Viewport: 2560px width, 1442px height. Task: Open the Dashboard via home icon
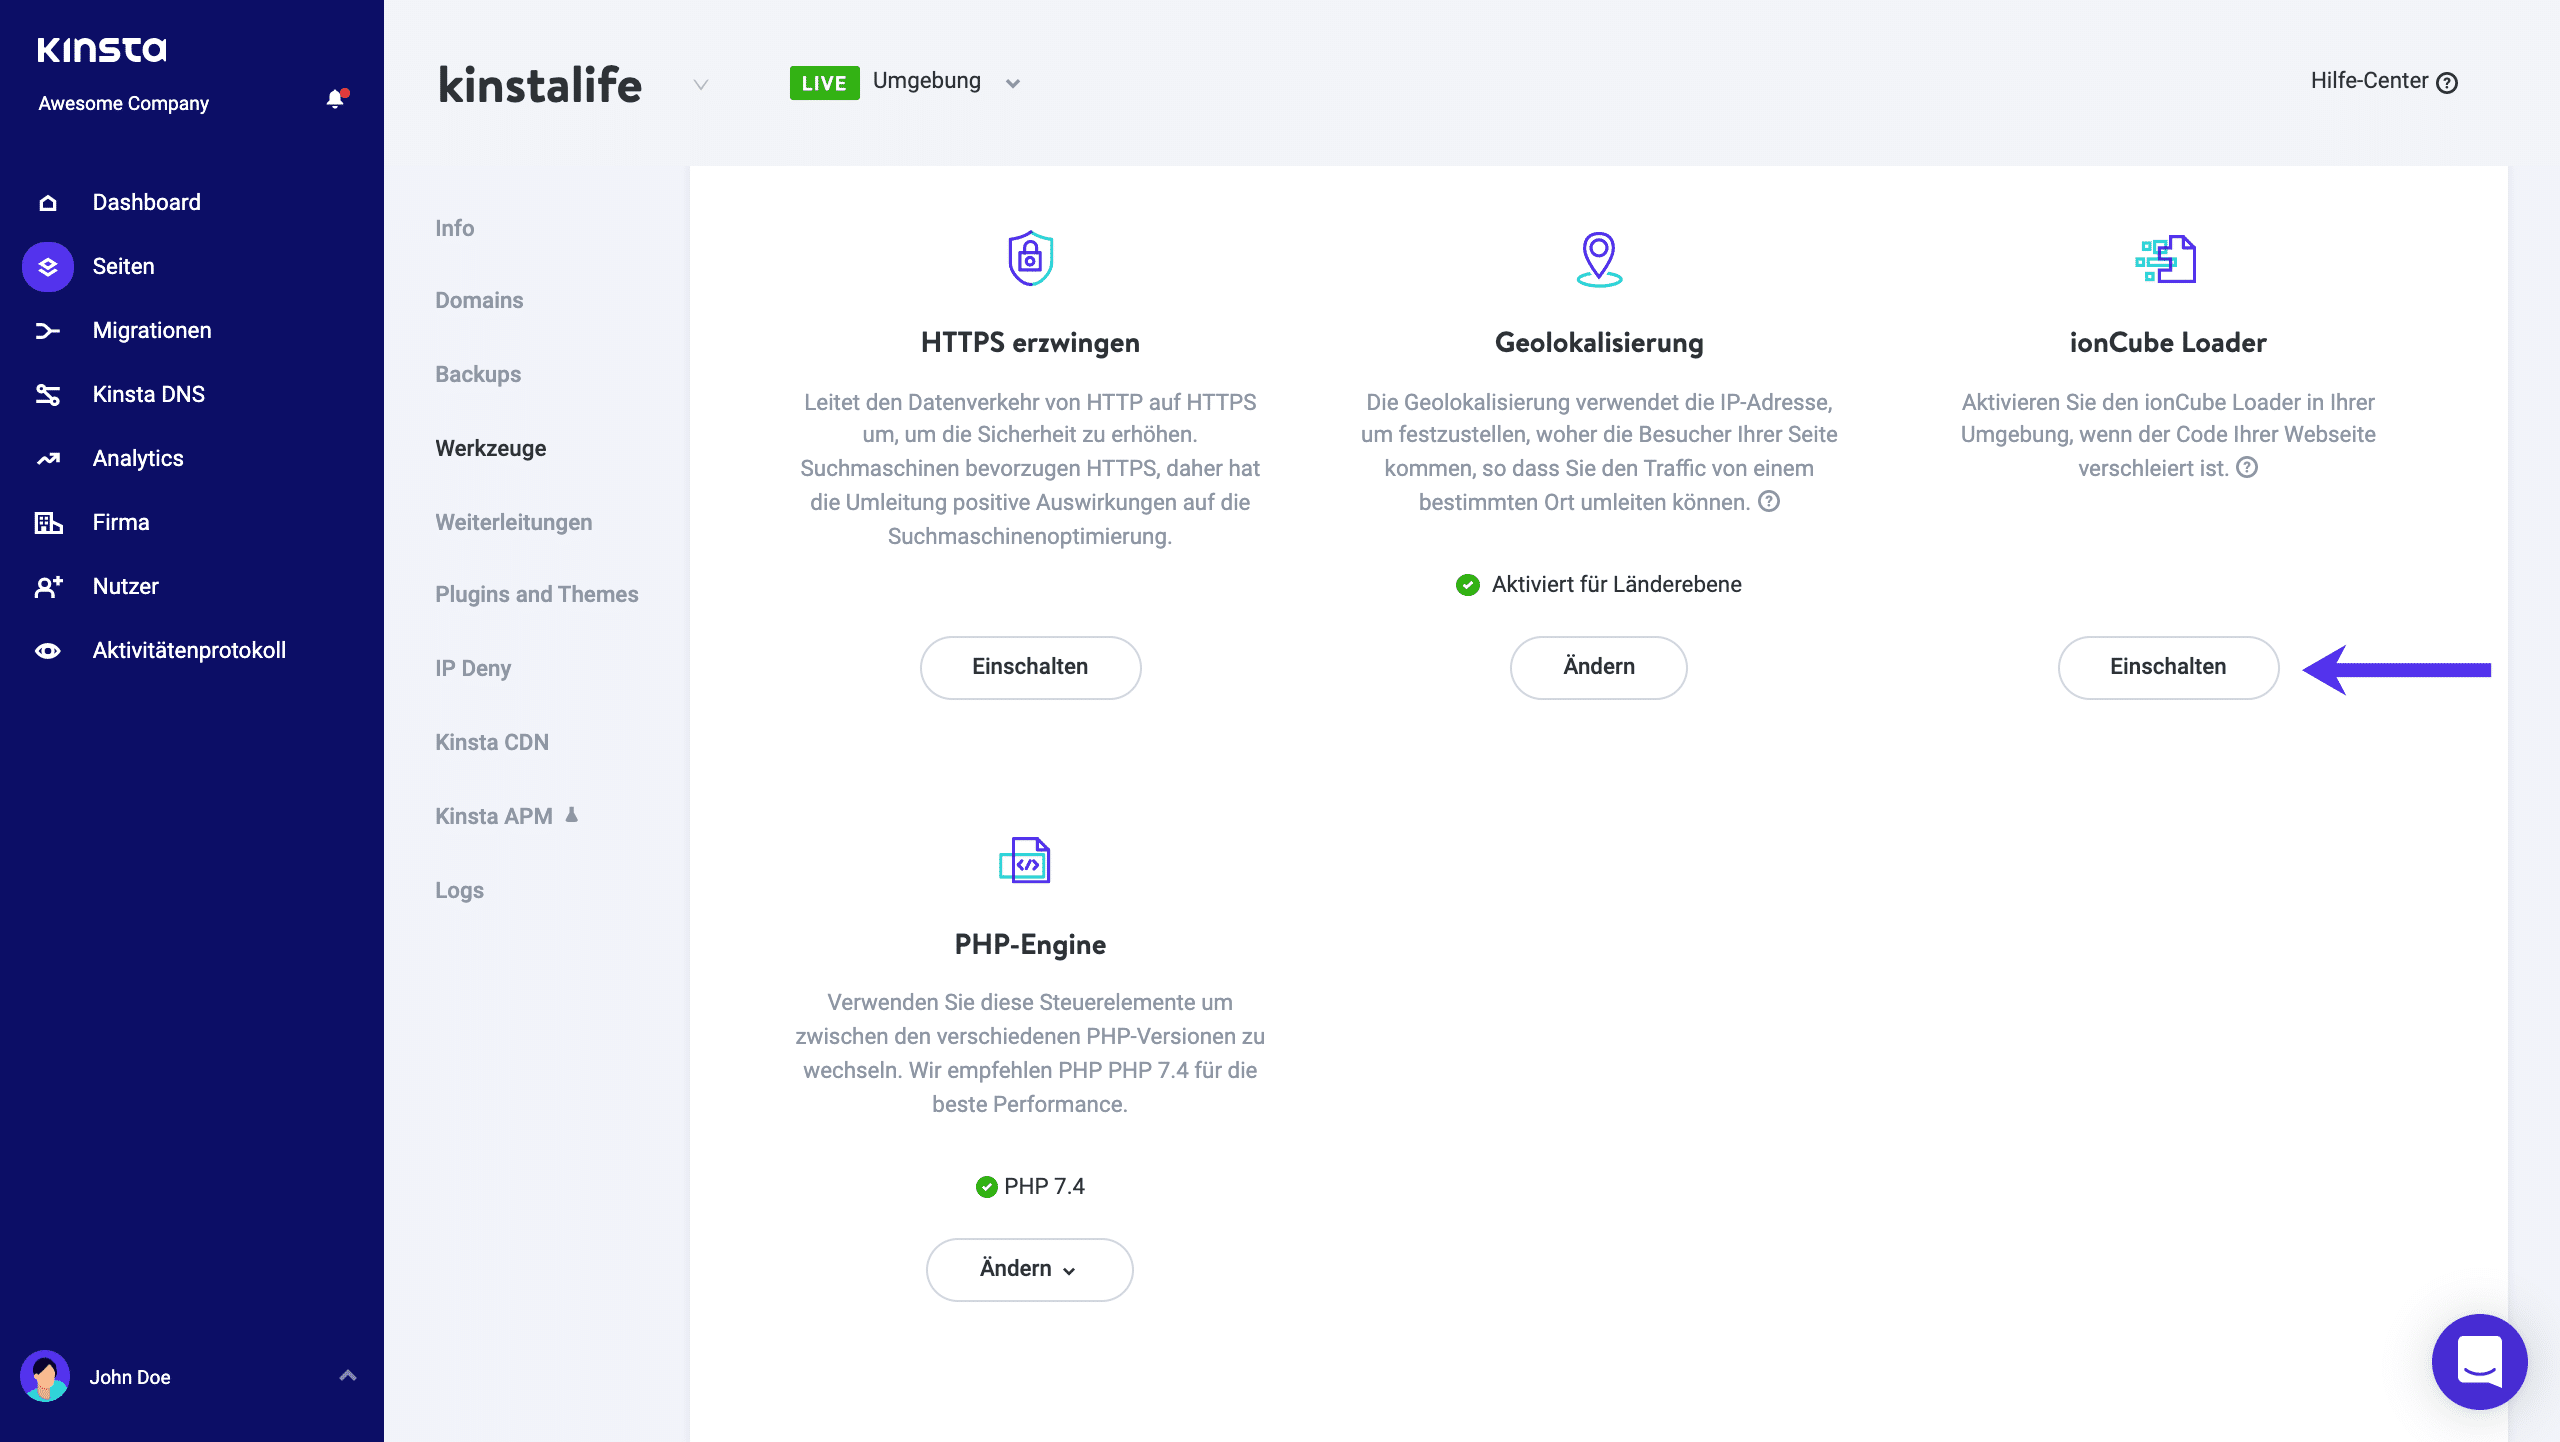pyautogui.click(x=47, y=202)
